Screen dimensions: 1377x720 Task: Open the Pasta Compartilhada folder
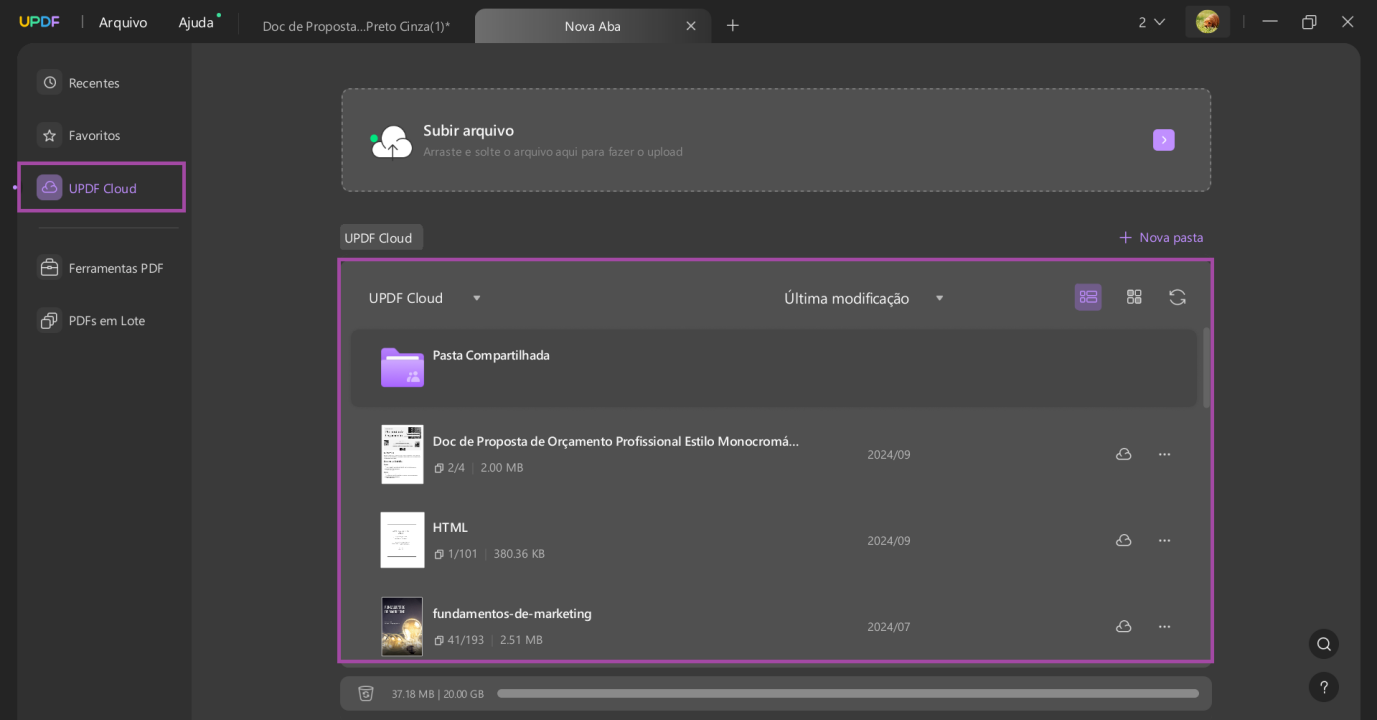click(x=773, y=367)
